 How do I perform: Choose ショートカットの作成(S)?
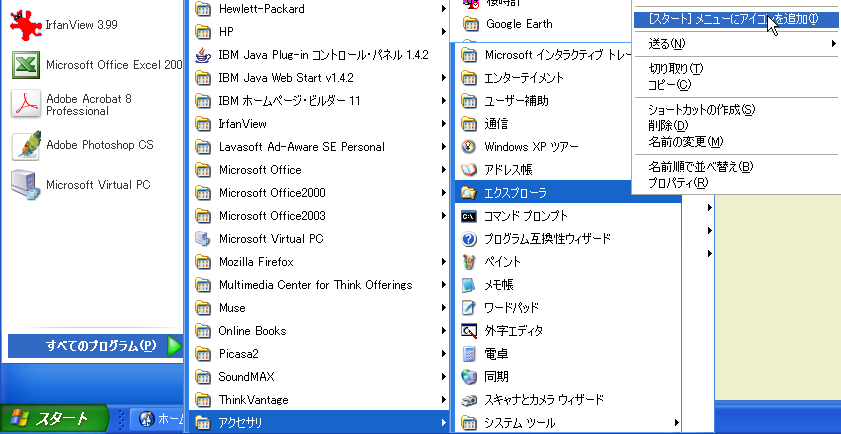point(702,110)
